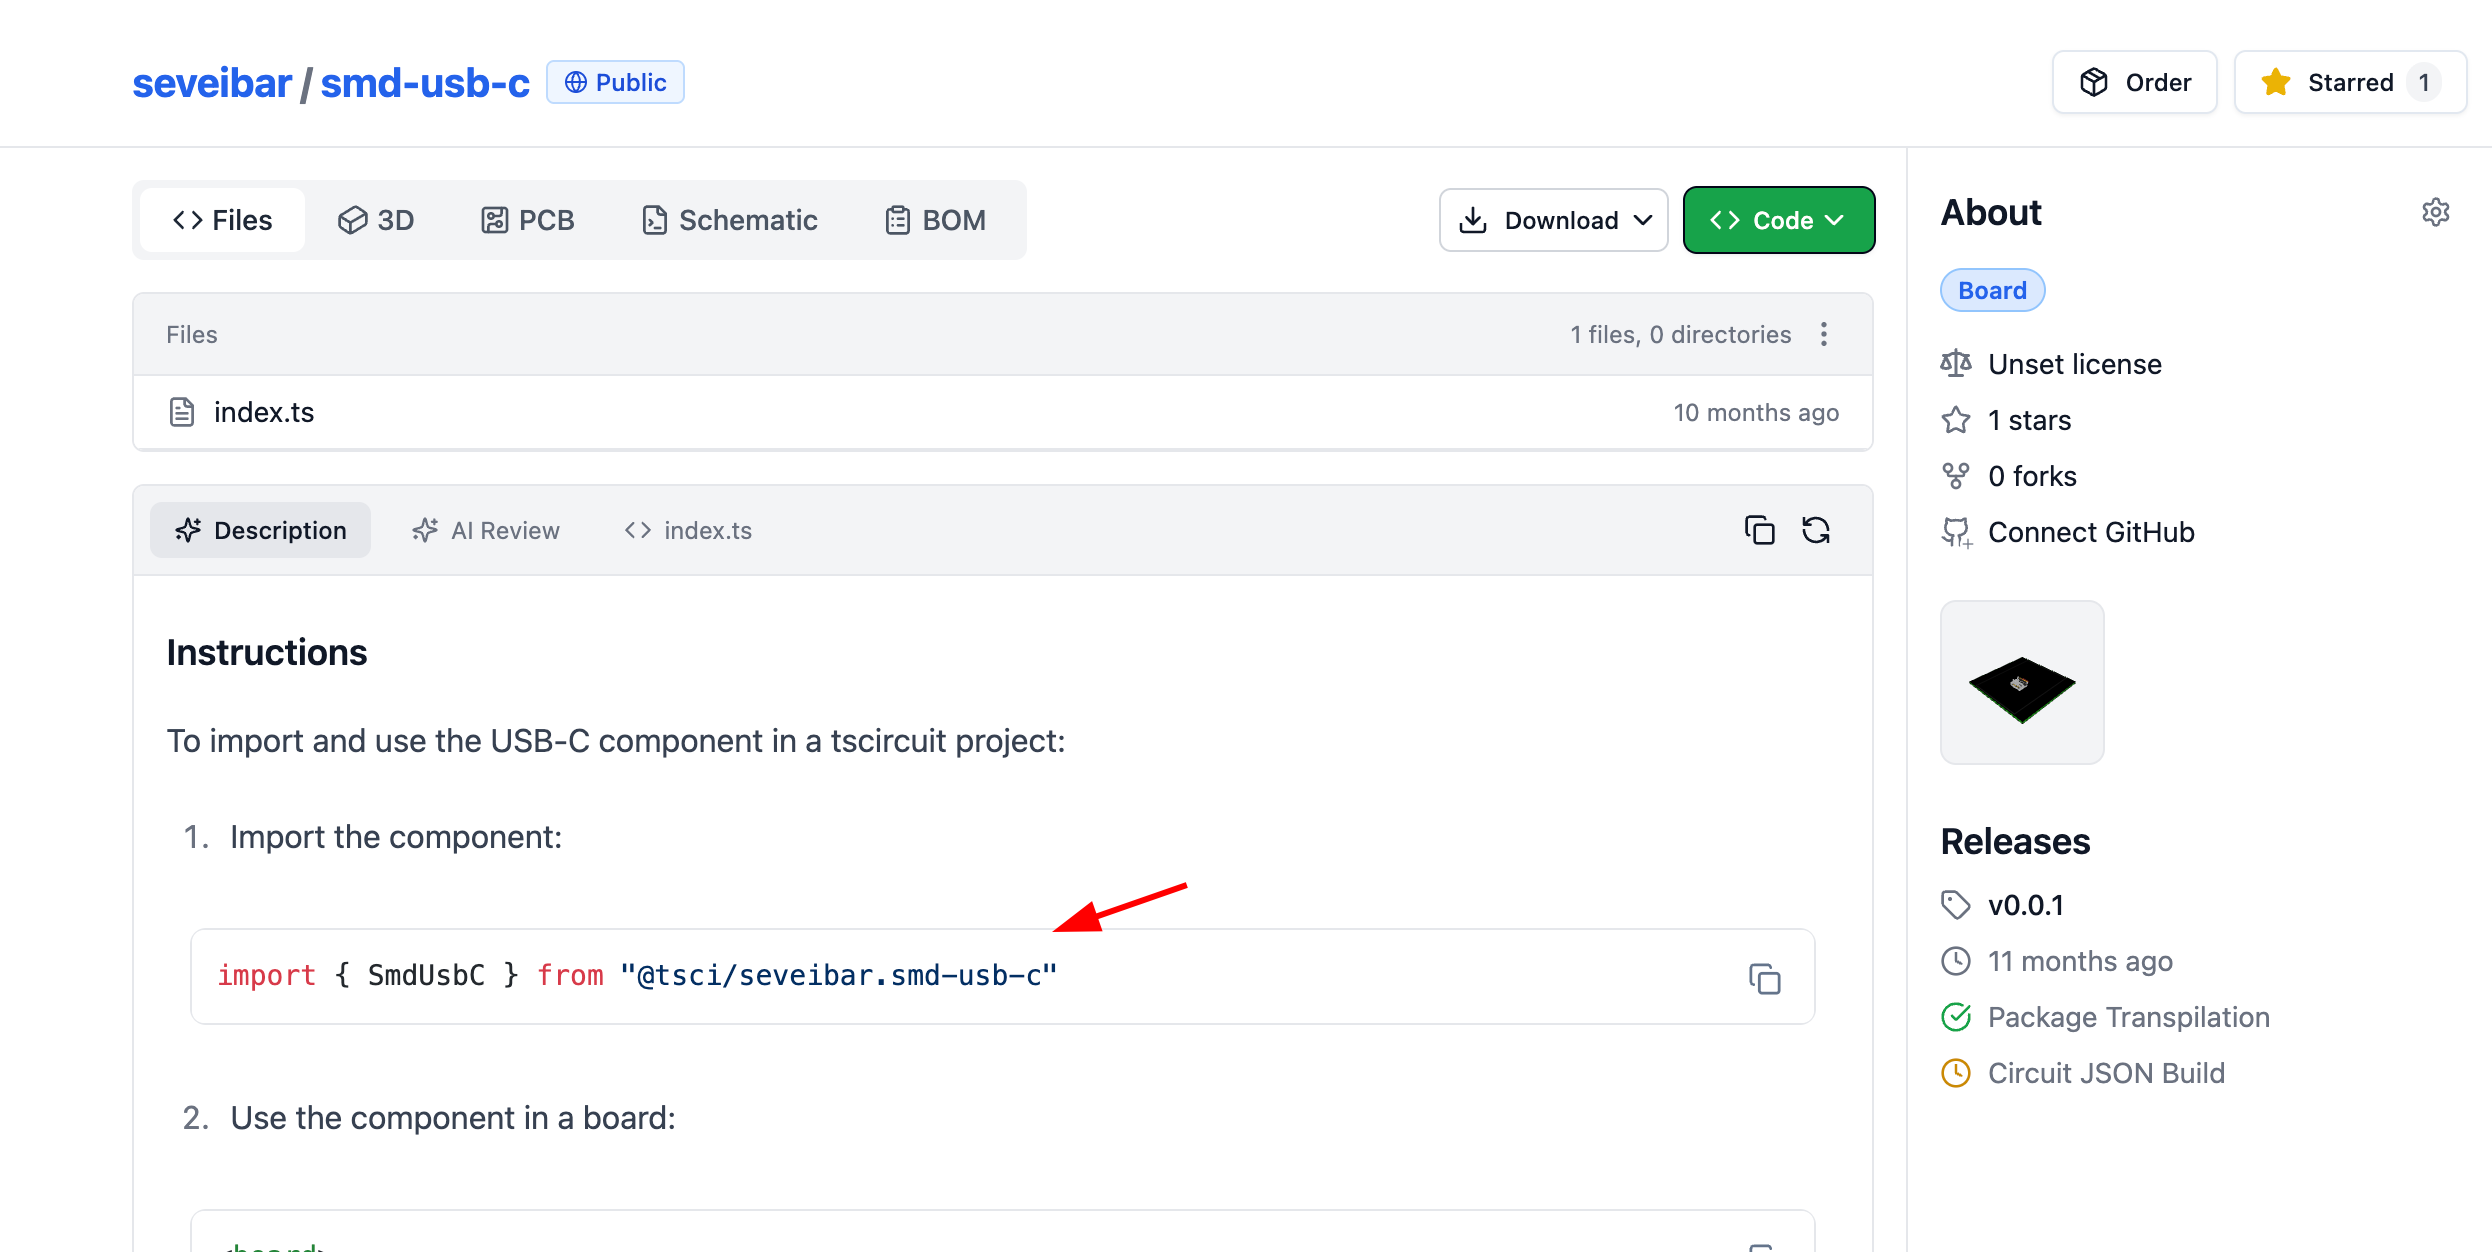Viewport: 2492px width, 1252px height.
Task: Open the seveibar profile link
Action: pyautogui.click(x=212, y=83)
